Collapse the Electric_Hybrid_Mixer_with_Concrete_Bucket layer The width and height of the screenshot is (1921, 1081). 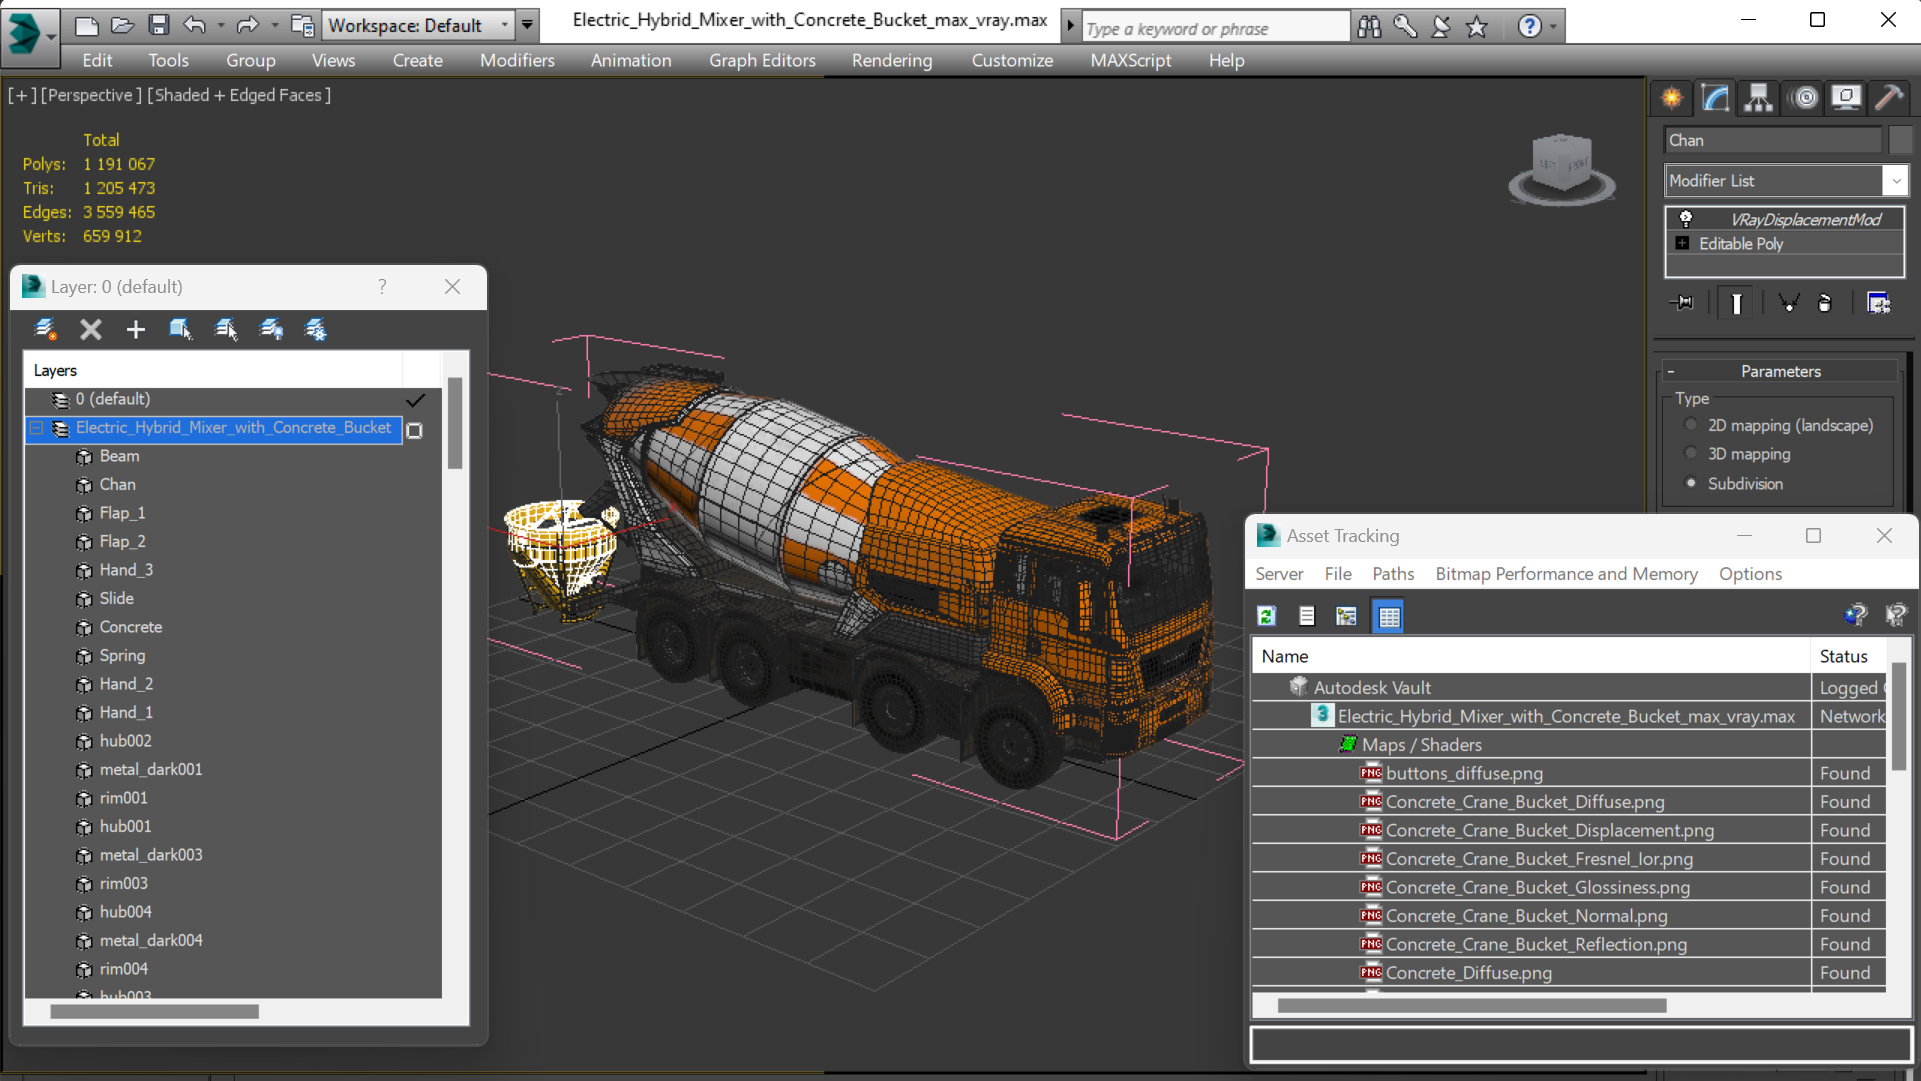(37, 428)
